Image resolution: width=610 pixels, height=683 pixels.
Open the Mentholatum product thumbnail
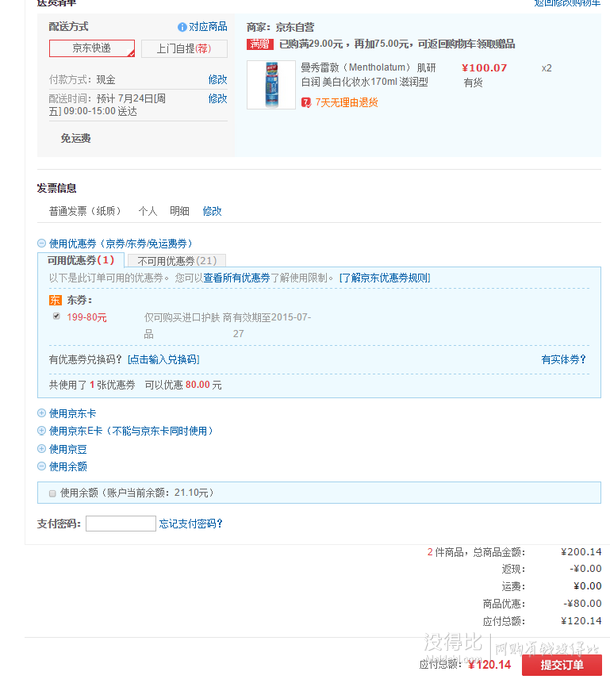point(271,85)
